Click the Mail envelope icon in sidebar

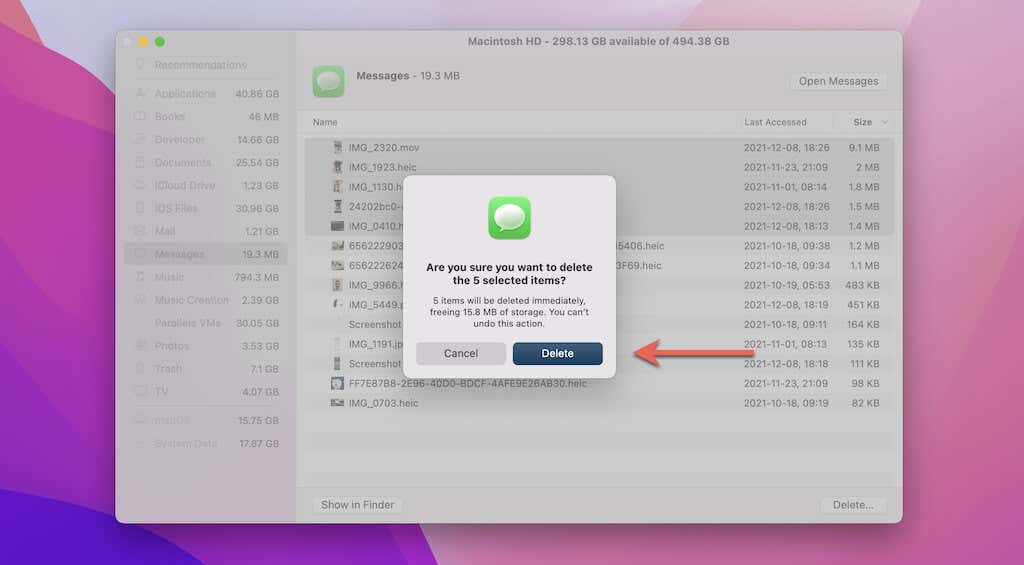tap(140, 231)
